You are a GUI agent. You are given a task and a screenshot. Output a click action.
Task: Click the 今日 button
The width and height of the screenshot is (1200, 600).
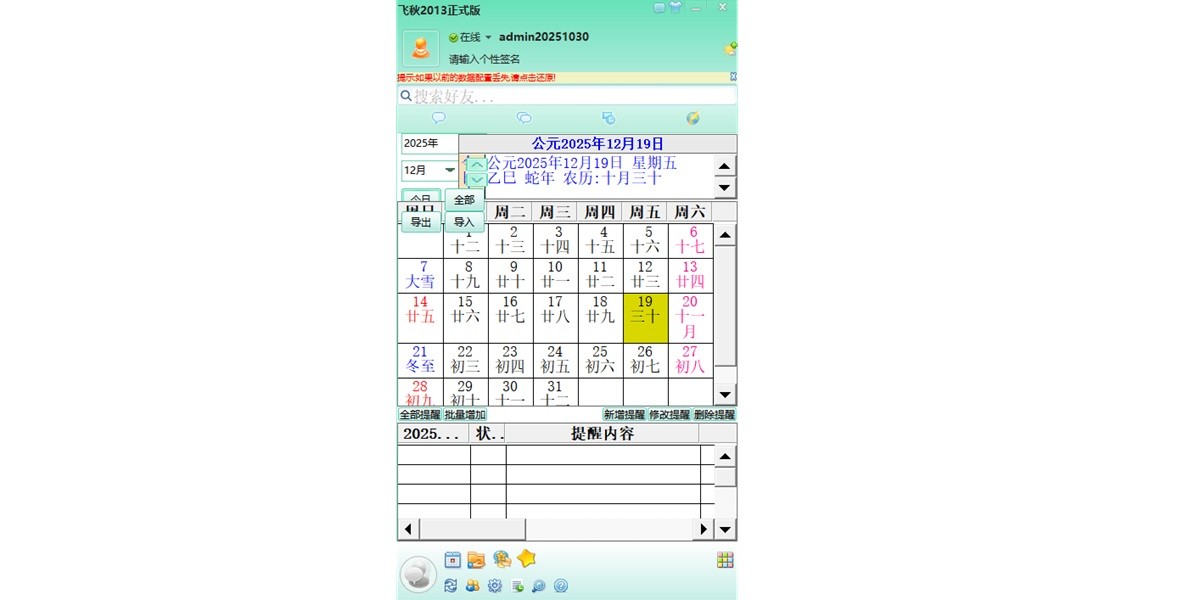click(x=419, y=199)
